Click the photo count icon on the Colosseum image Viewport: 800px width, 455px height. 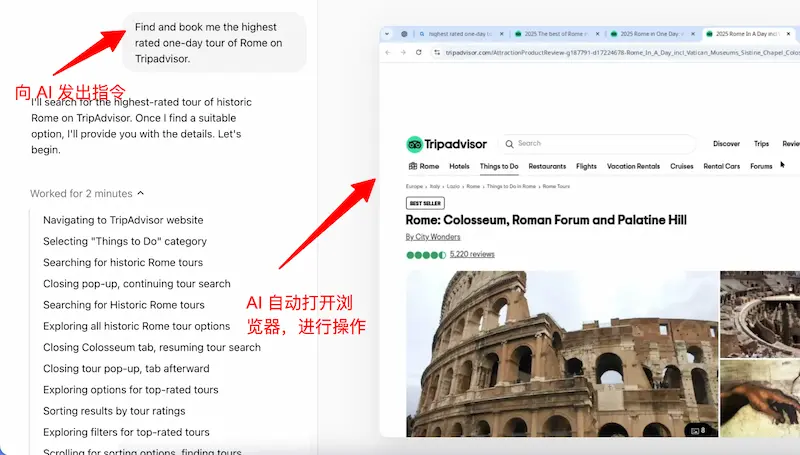697,430
